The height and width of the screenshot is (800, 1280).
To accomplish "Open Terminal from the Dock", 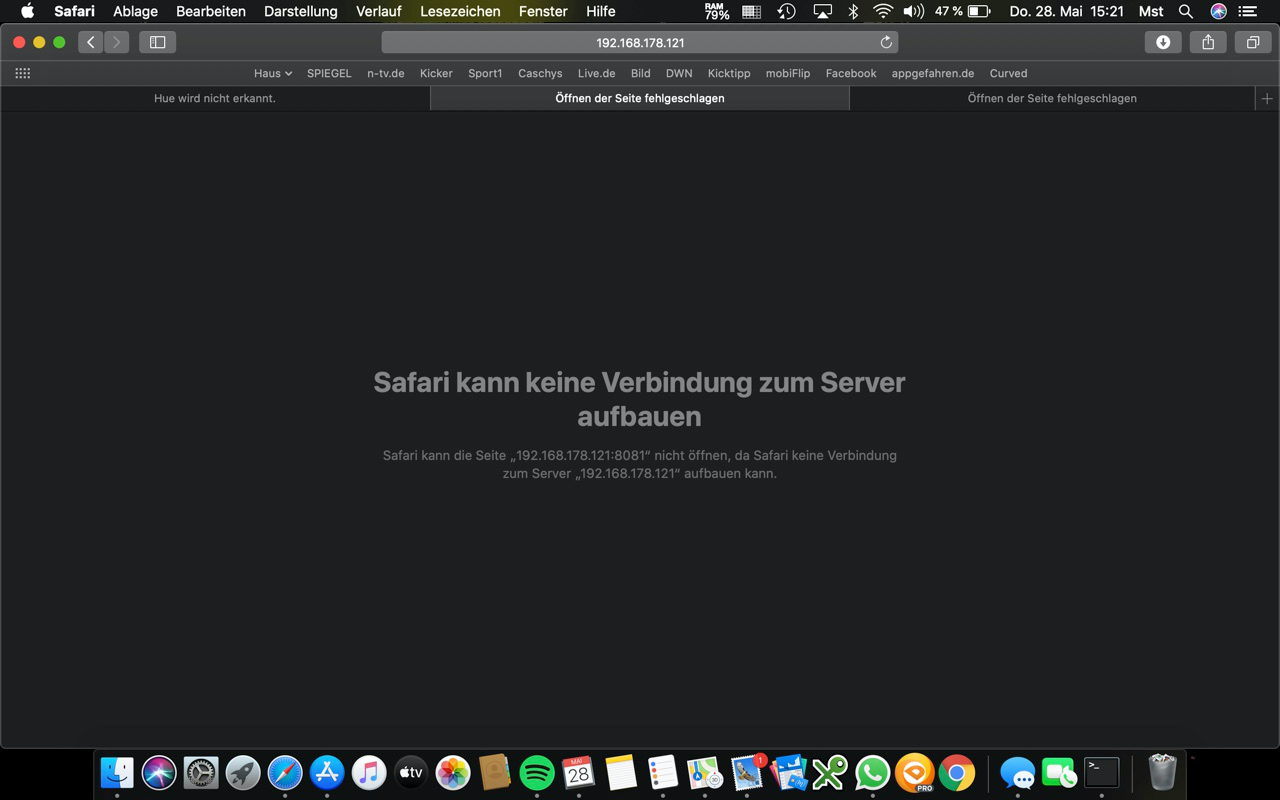I will [x=1102, y=773].
